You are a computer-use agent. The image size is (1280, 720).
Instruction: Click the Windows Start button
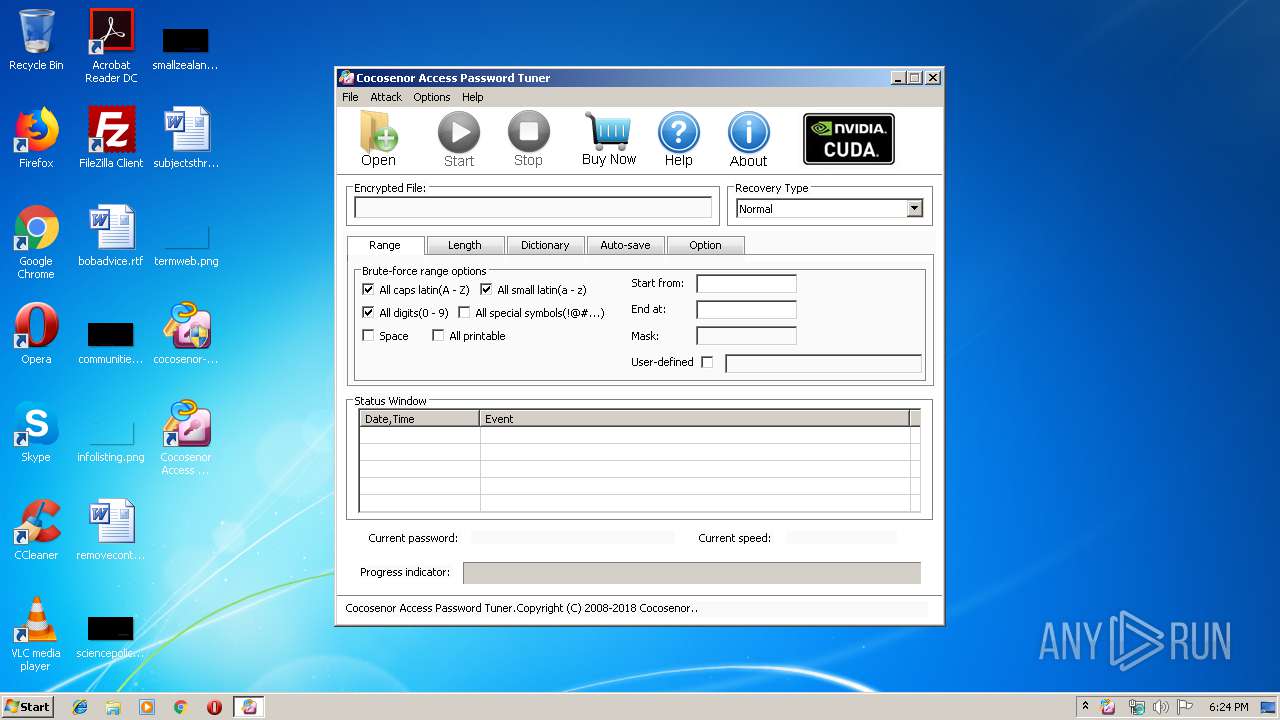[x=28, y=706]
